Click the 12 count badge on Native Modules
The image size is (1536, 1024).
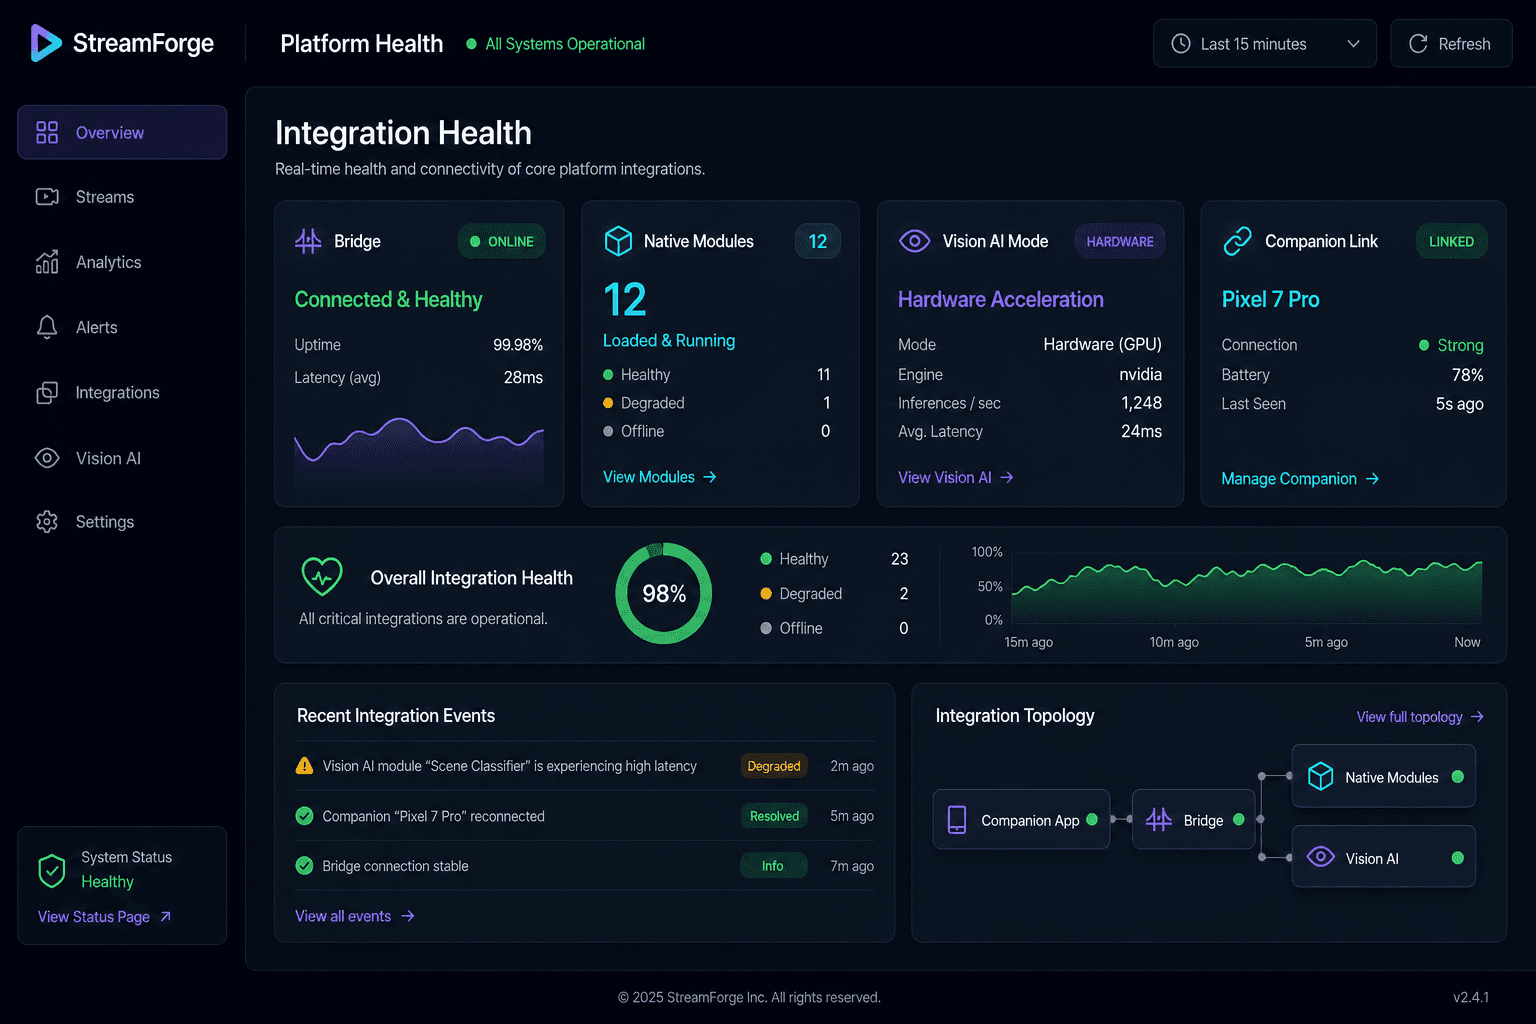pos(818,241)
